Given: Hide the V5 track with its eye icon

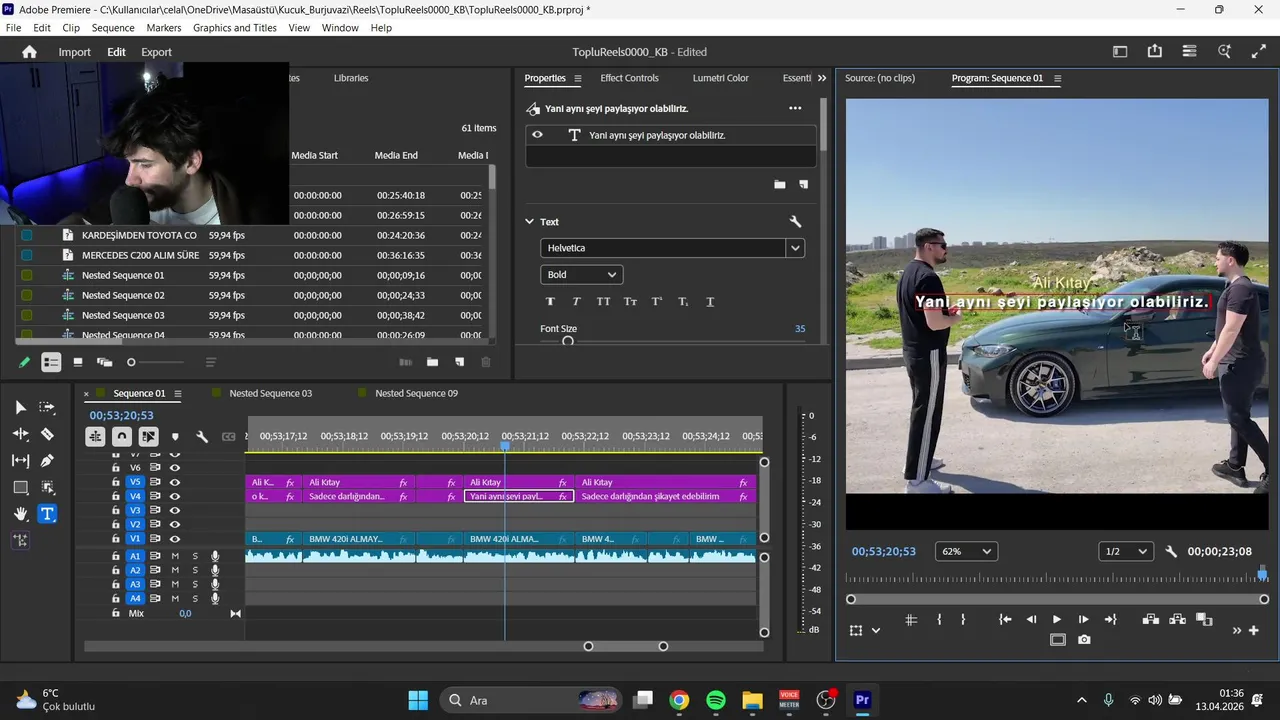Looking at the screenshot, I should pos(175,482).
